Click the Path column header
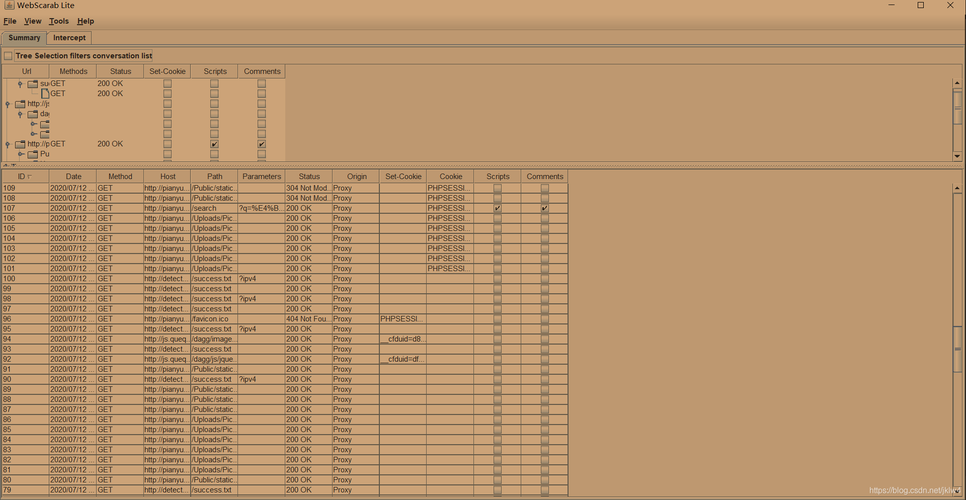This screenshot has height=500, width=966. click(x=214, y=176)
